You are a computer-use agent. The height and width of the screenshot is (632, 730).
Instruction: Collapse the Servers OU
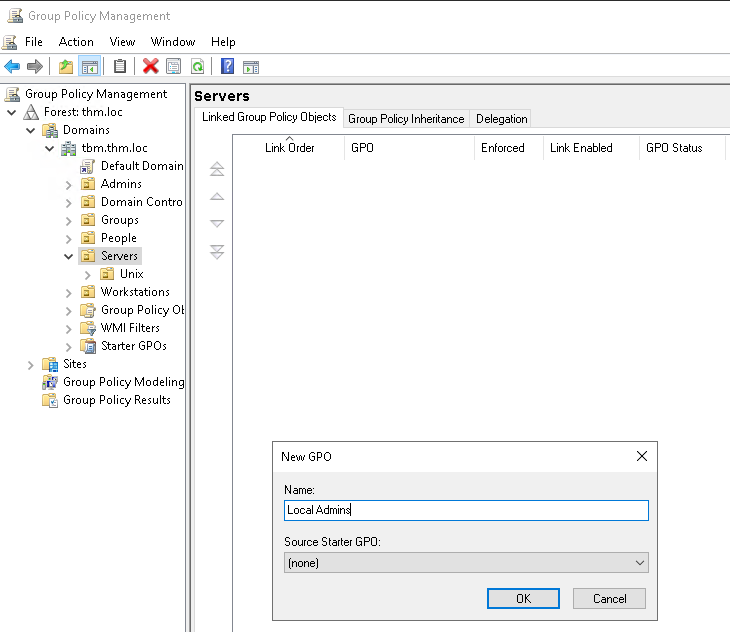68,256
